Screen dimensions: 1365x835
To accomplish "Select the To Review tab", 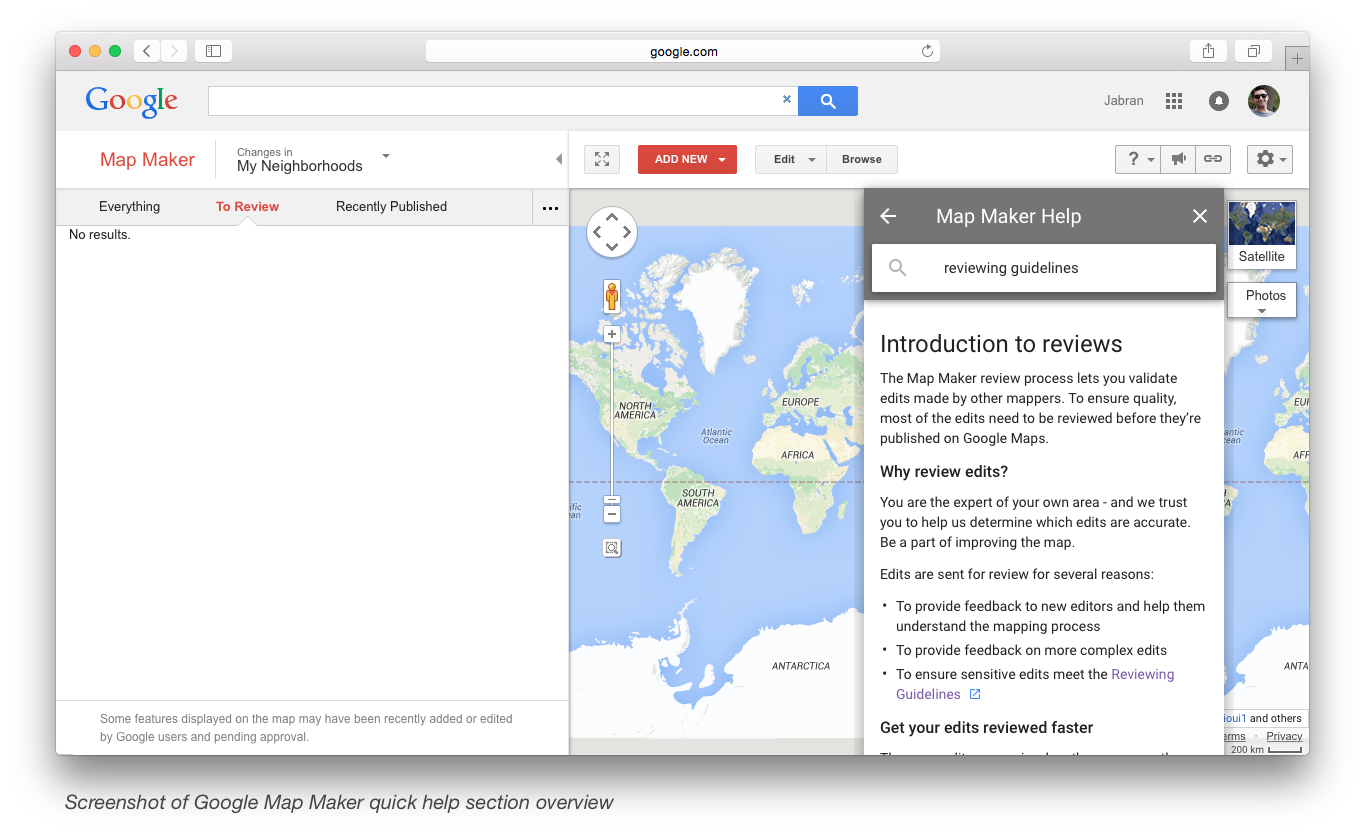I will (247, 207).
